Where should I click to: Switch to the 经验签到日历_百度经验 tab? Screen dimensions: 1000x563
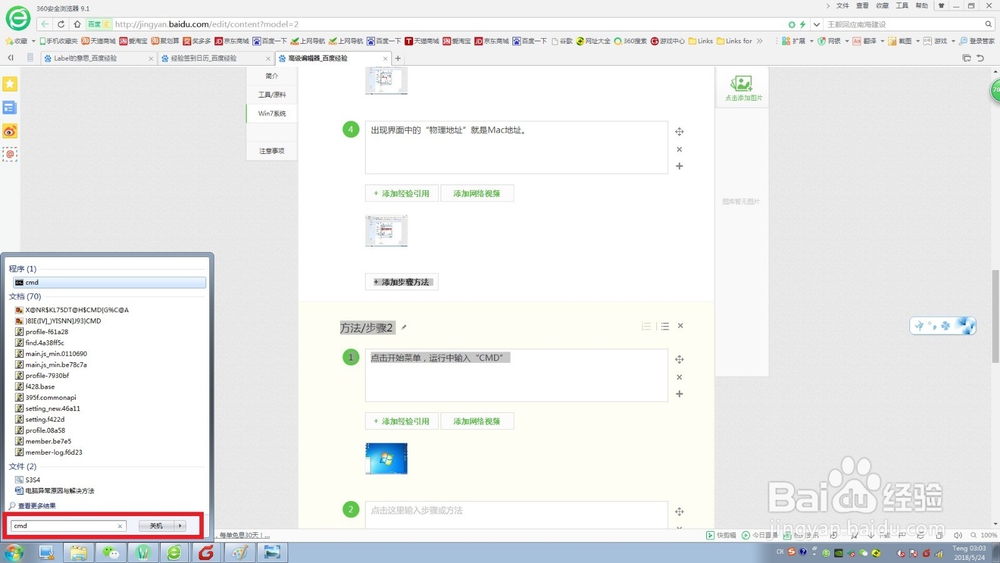click(215, 58)
